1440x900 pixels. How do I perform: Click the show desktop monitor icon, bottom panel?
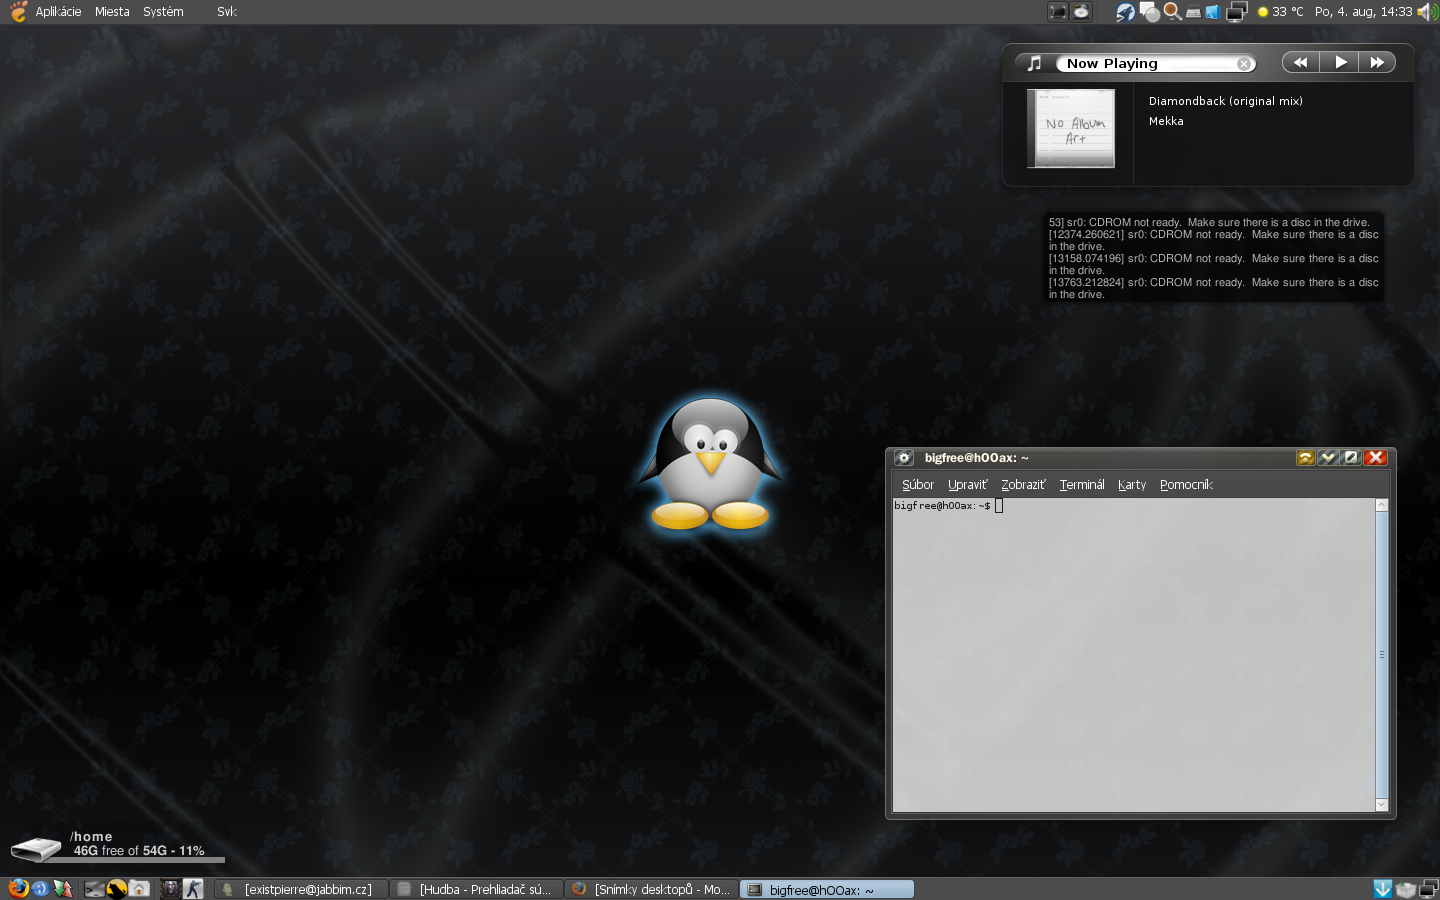[x=1428, y=888]
